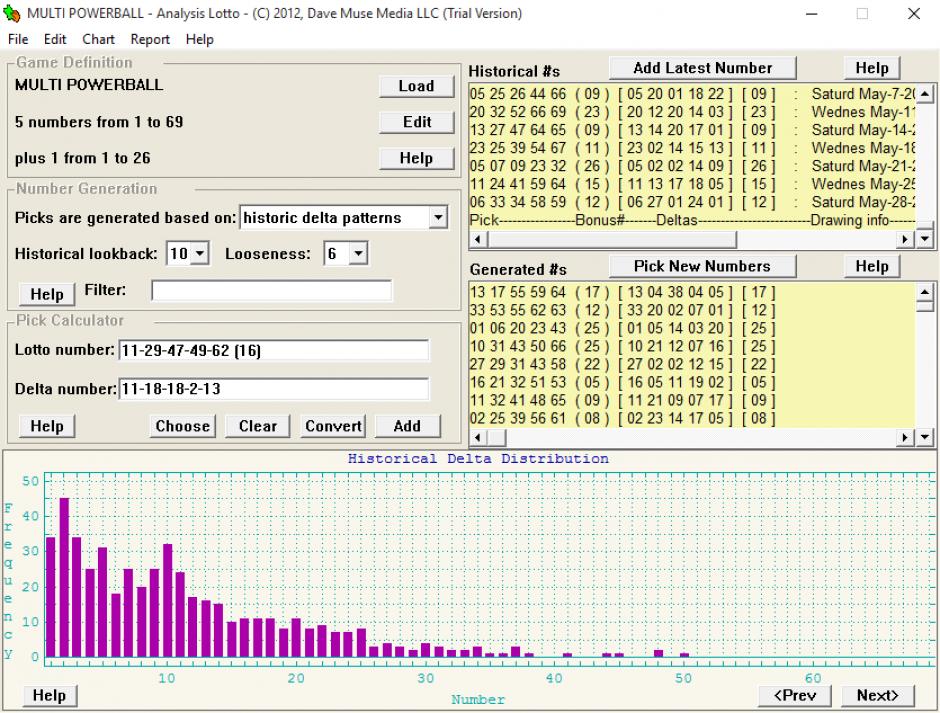
Task: Click the Help button above Historical list
Action: click(872, 68)
